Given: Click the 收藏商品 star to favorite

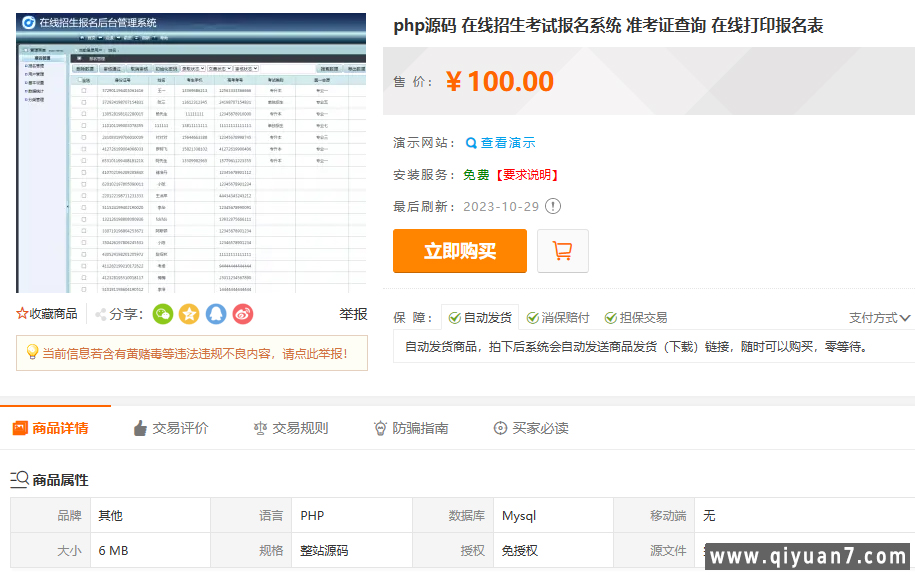Looking at the screenshot, I should [x=23, y=314].
